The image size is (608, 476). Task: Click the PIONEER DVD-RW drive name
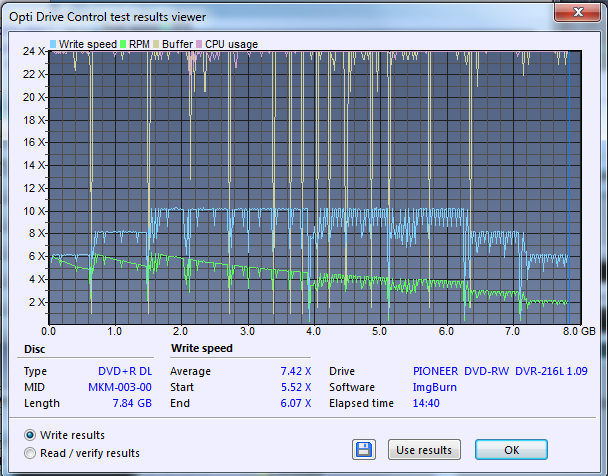pyautogui.click(x=461, y=370)
